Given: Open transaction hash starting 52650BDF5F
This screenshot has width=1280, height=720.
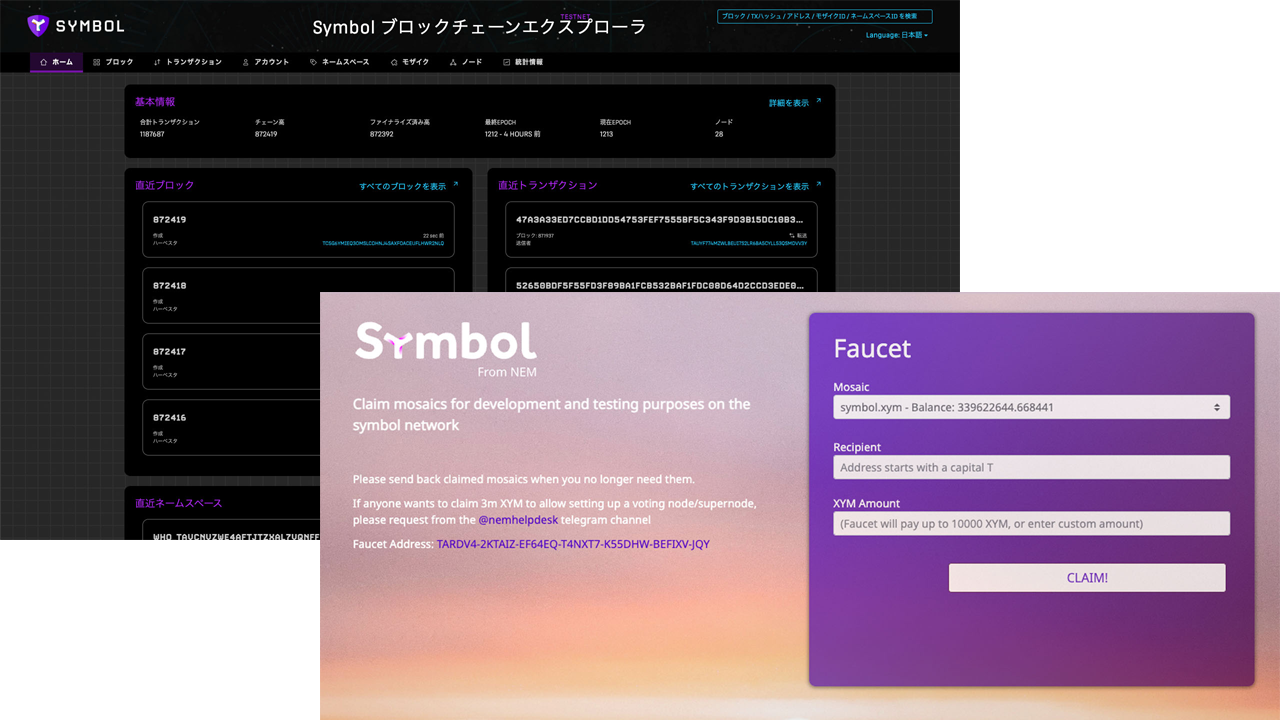Looking at the screenshot, I should tap(660, 285).
